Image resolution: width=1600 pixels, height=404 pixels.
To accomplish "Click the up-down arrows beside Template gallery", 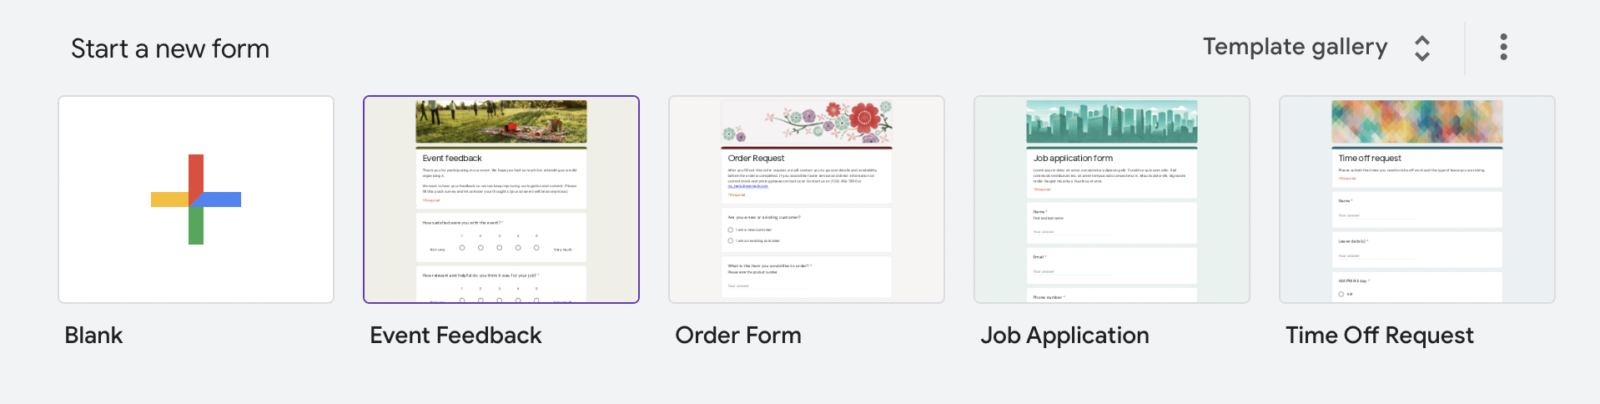I will [1422, 48].
